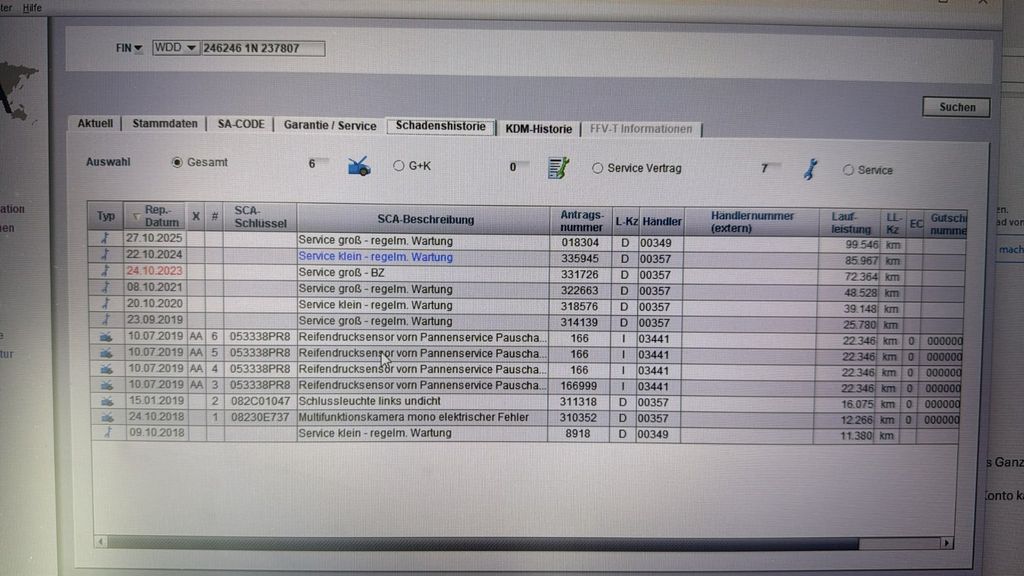The width and height of the screenshot is (1024, 576).
Task: Click the car damage icon next to Gesamt
Action: pos(359,167)
